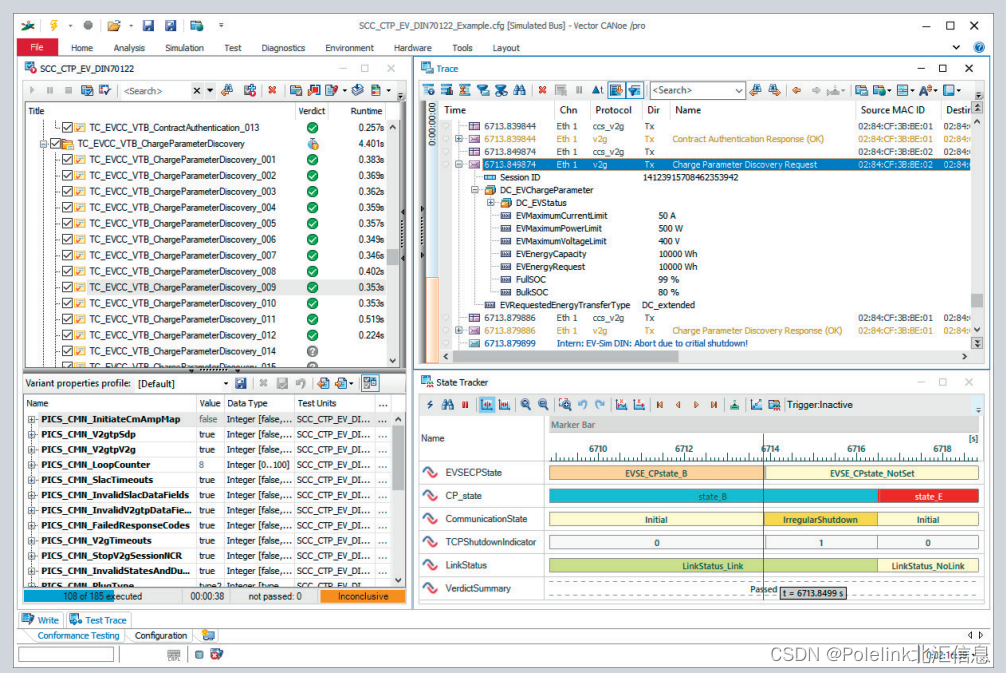This screenshot has height=673, width=1006.
Task: Click the help question mark icon
Action: pos(979,47)
